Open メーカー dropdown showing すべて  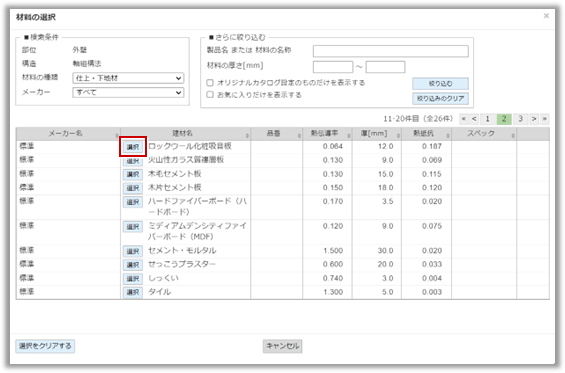coord(128,93)
